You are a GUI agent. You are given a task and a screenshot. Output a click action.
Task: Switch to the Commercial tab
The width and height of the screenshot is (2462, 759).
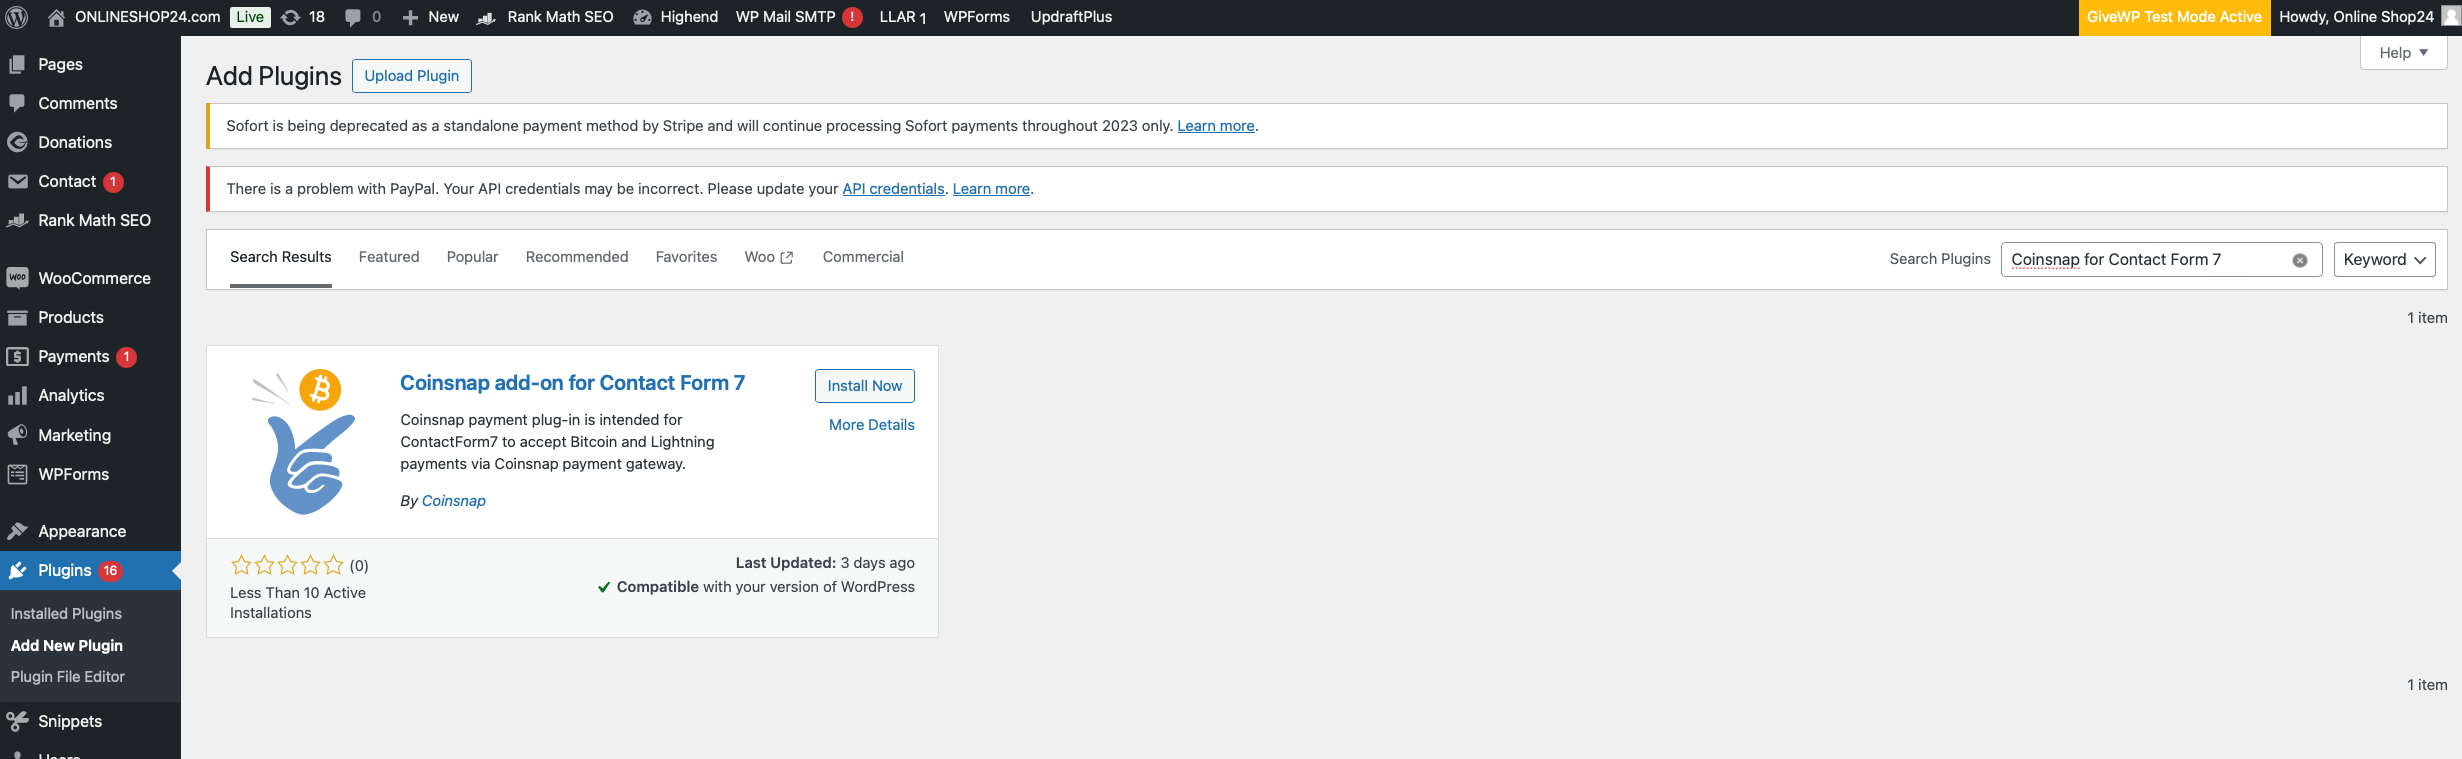click(x=863, y=257)
